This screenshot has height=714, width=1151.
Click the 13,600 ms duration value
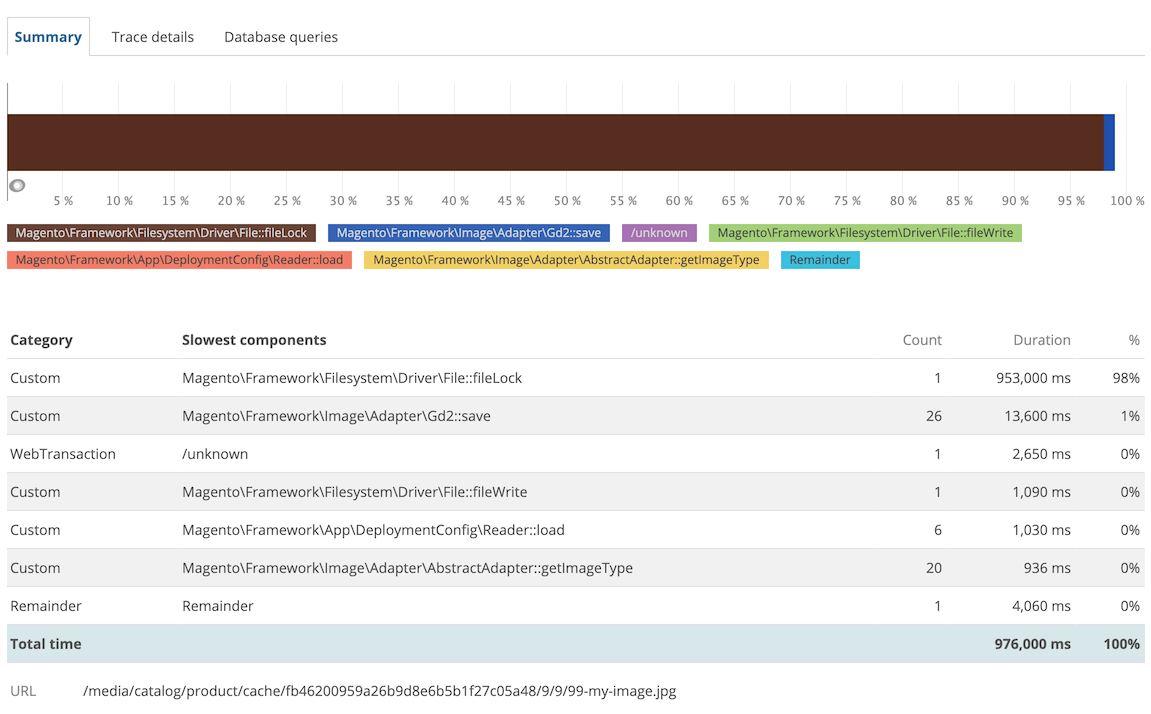tap(1037, 416)
